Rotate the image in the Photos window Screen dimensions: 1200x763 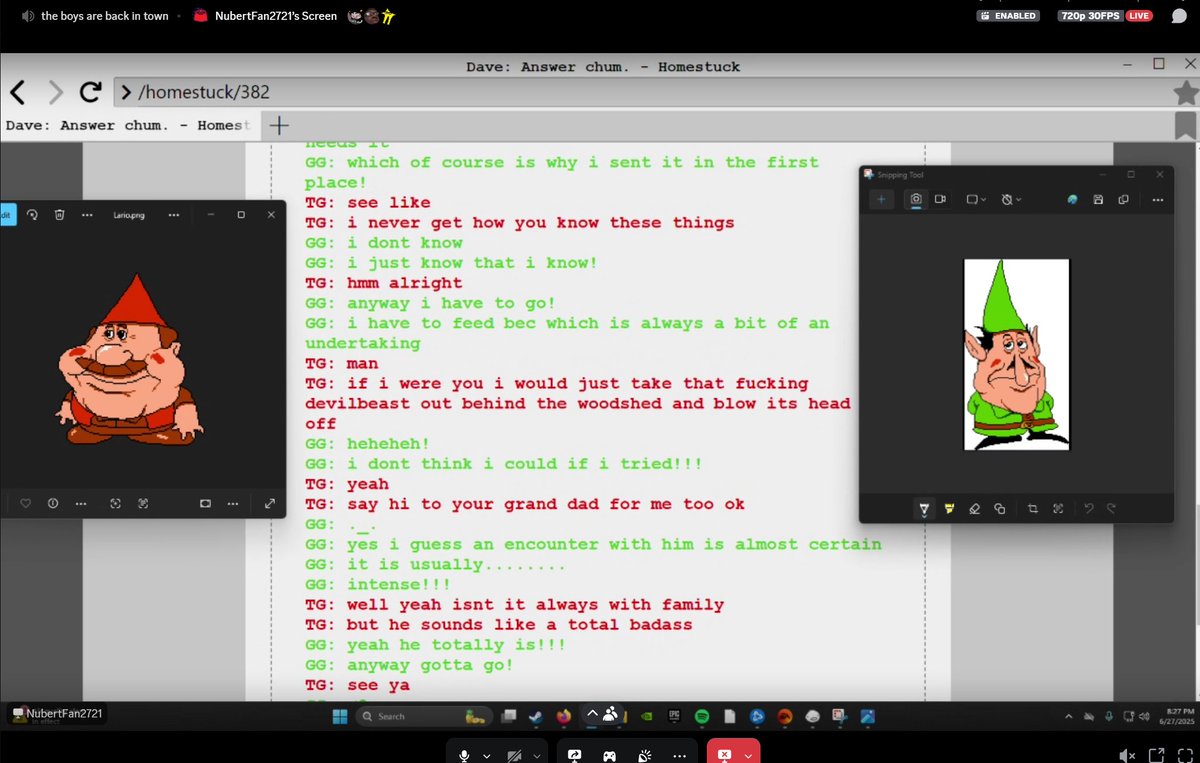(x=32, y=214)
